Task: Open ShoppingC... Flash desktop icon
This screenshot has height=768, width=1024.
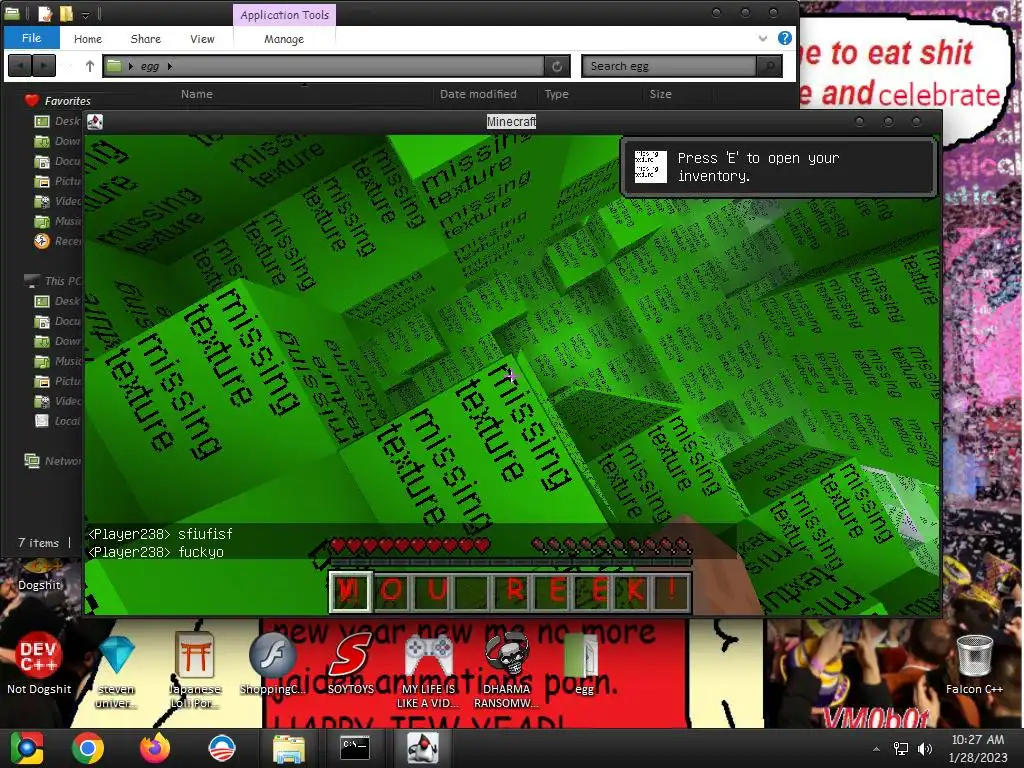Action: tap(272, 664)
